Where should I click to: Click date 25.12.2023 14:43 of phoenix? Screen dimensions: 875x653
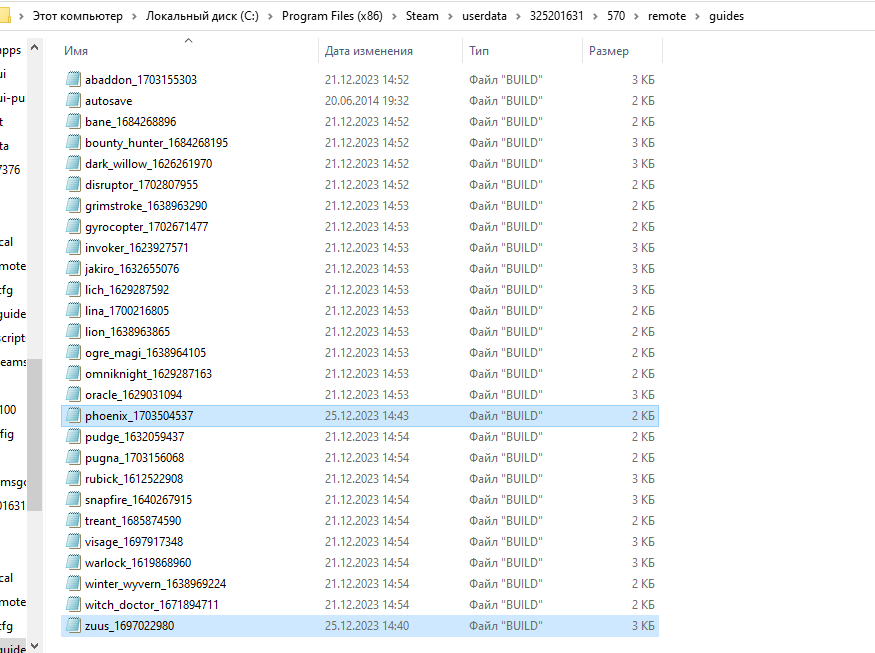click(x=367, y=416)
